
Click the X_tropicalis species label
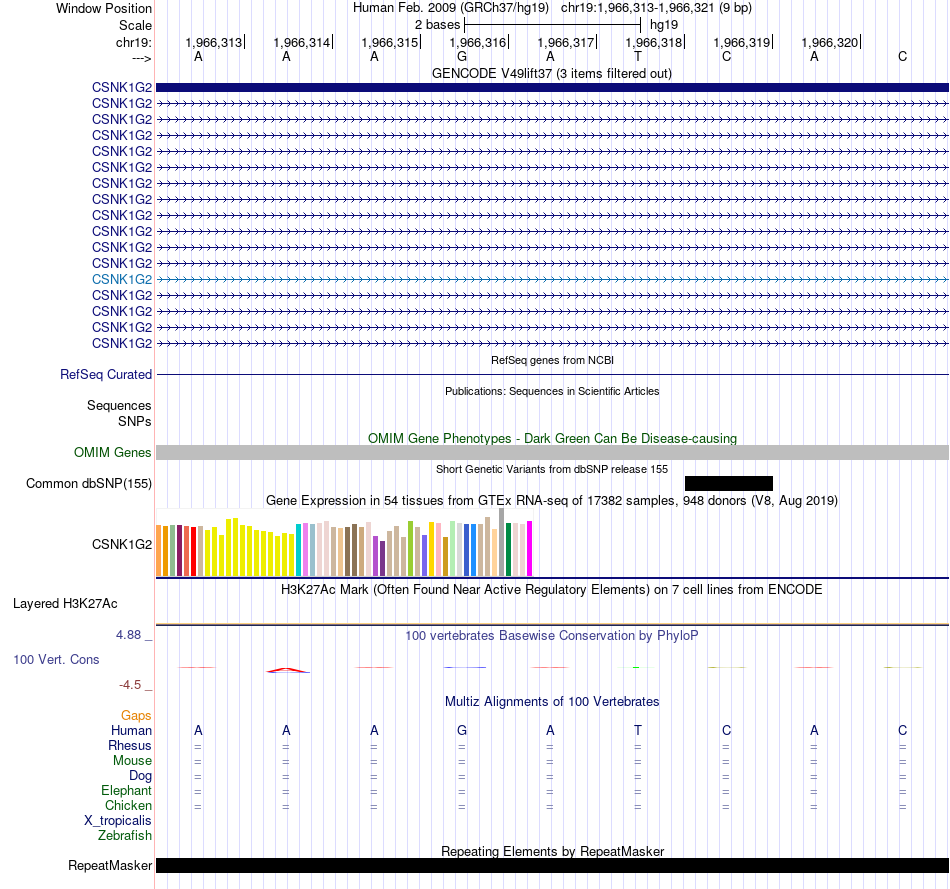tap(118, 821)
